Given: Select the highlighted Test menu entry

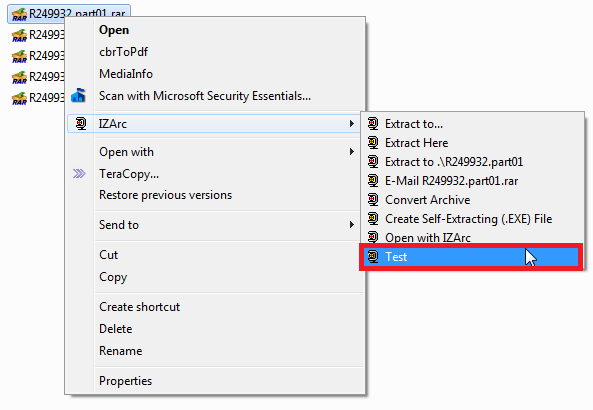Looking at the screenshot, I should click(471, 257).
